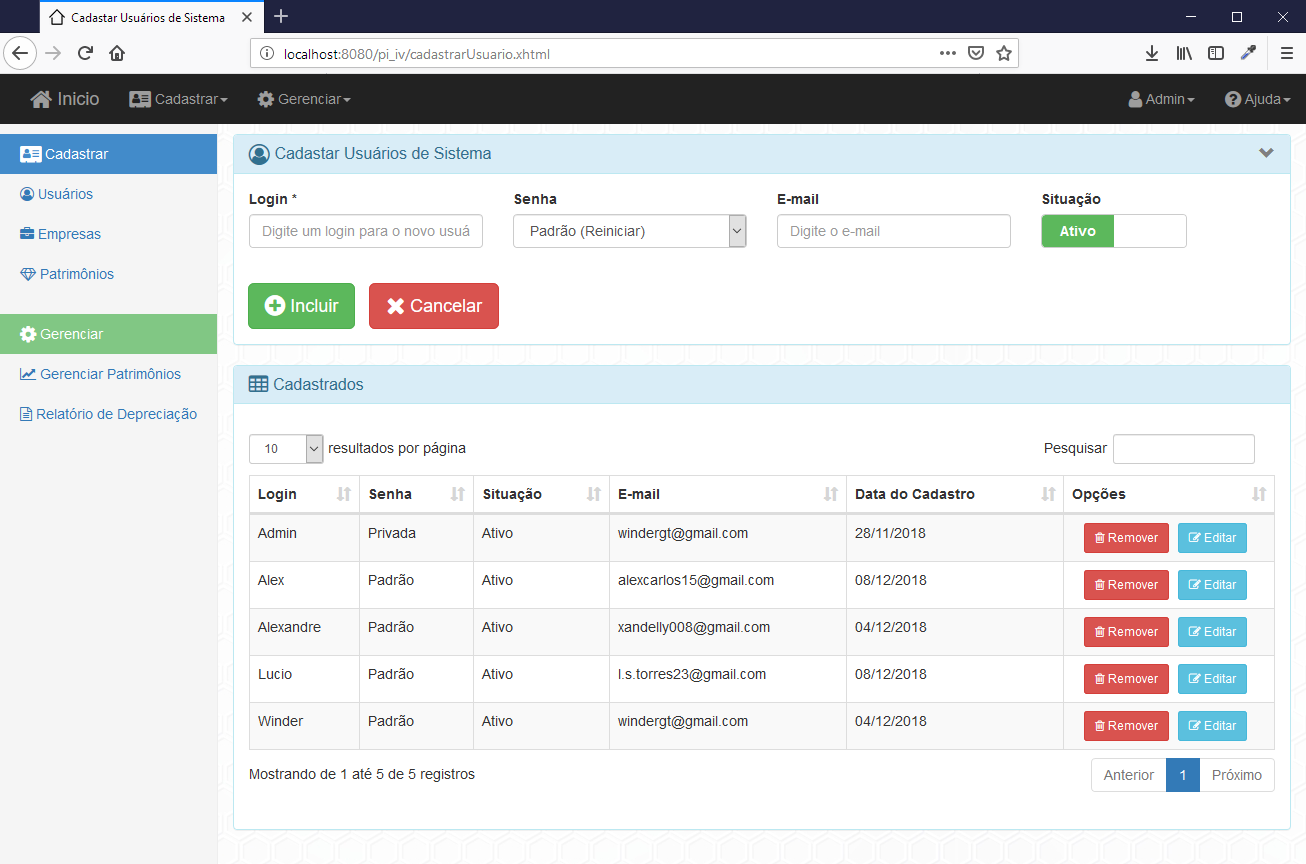Edit the Alex user row
1306x864 pixels.
pyautogui.click(x=1212, y=585)
